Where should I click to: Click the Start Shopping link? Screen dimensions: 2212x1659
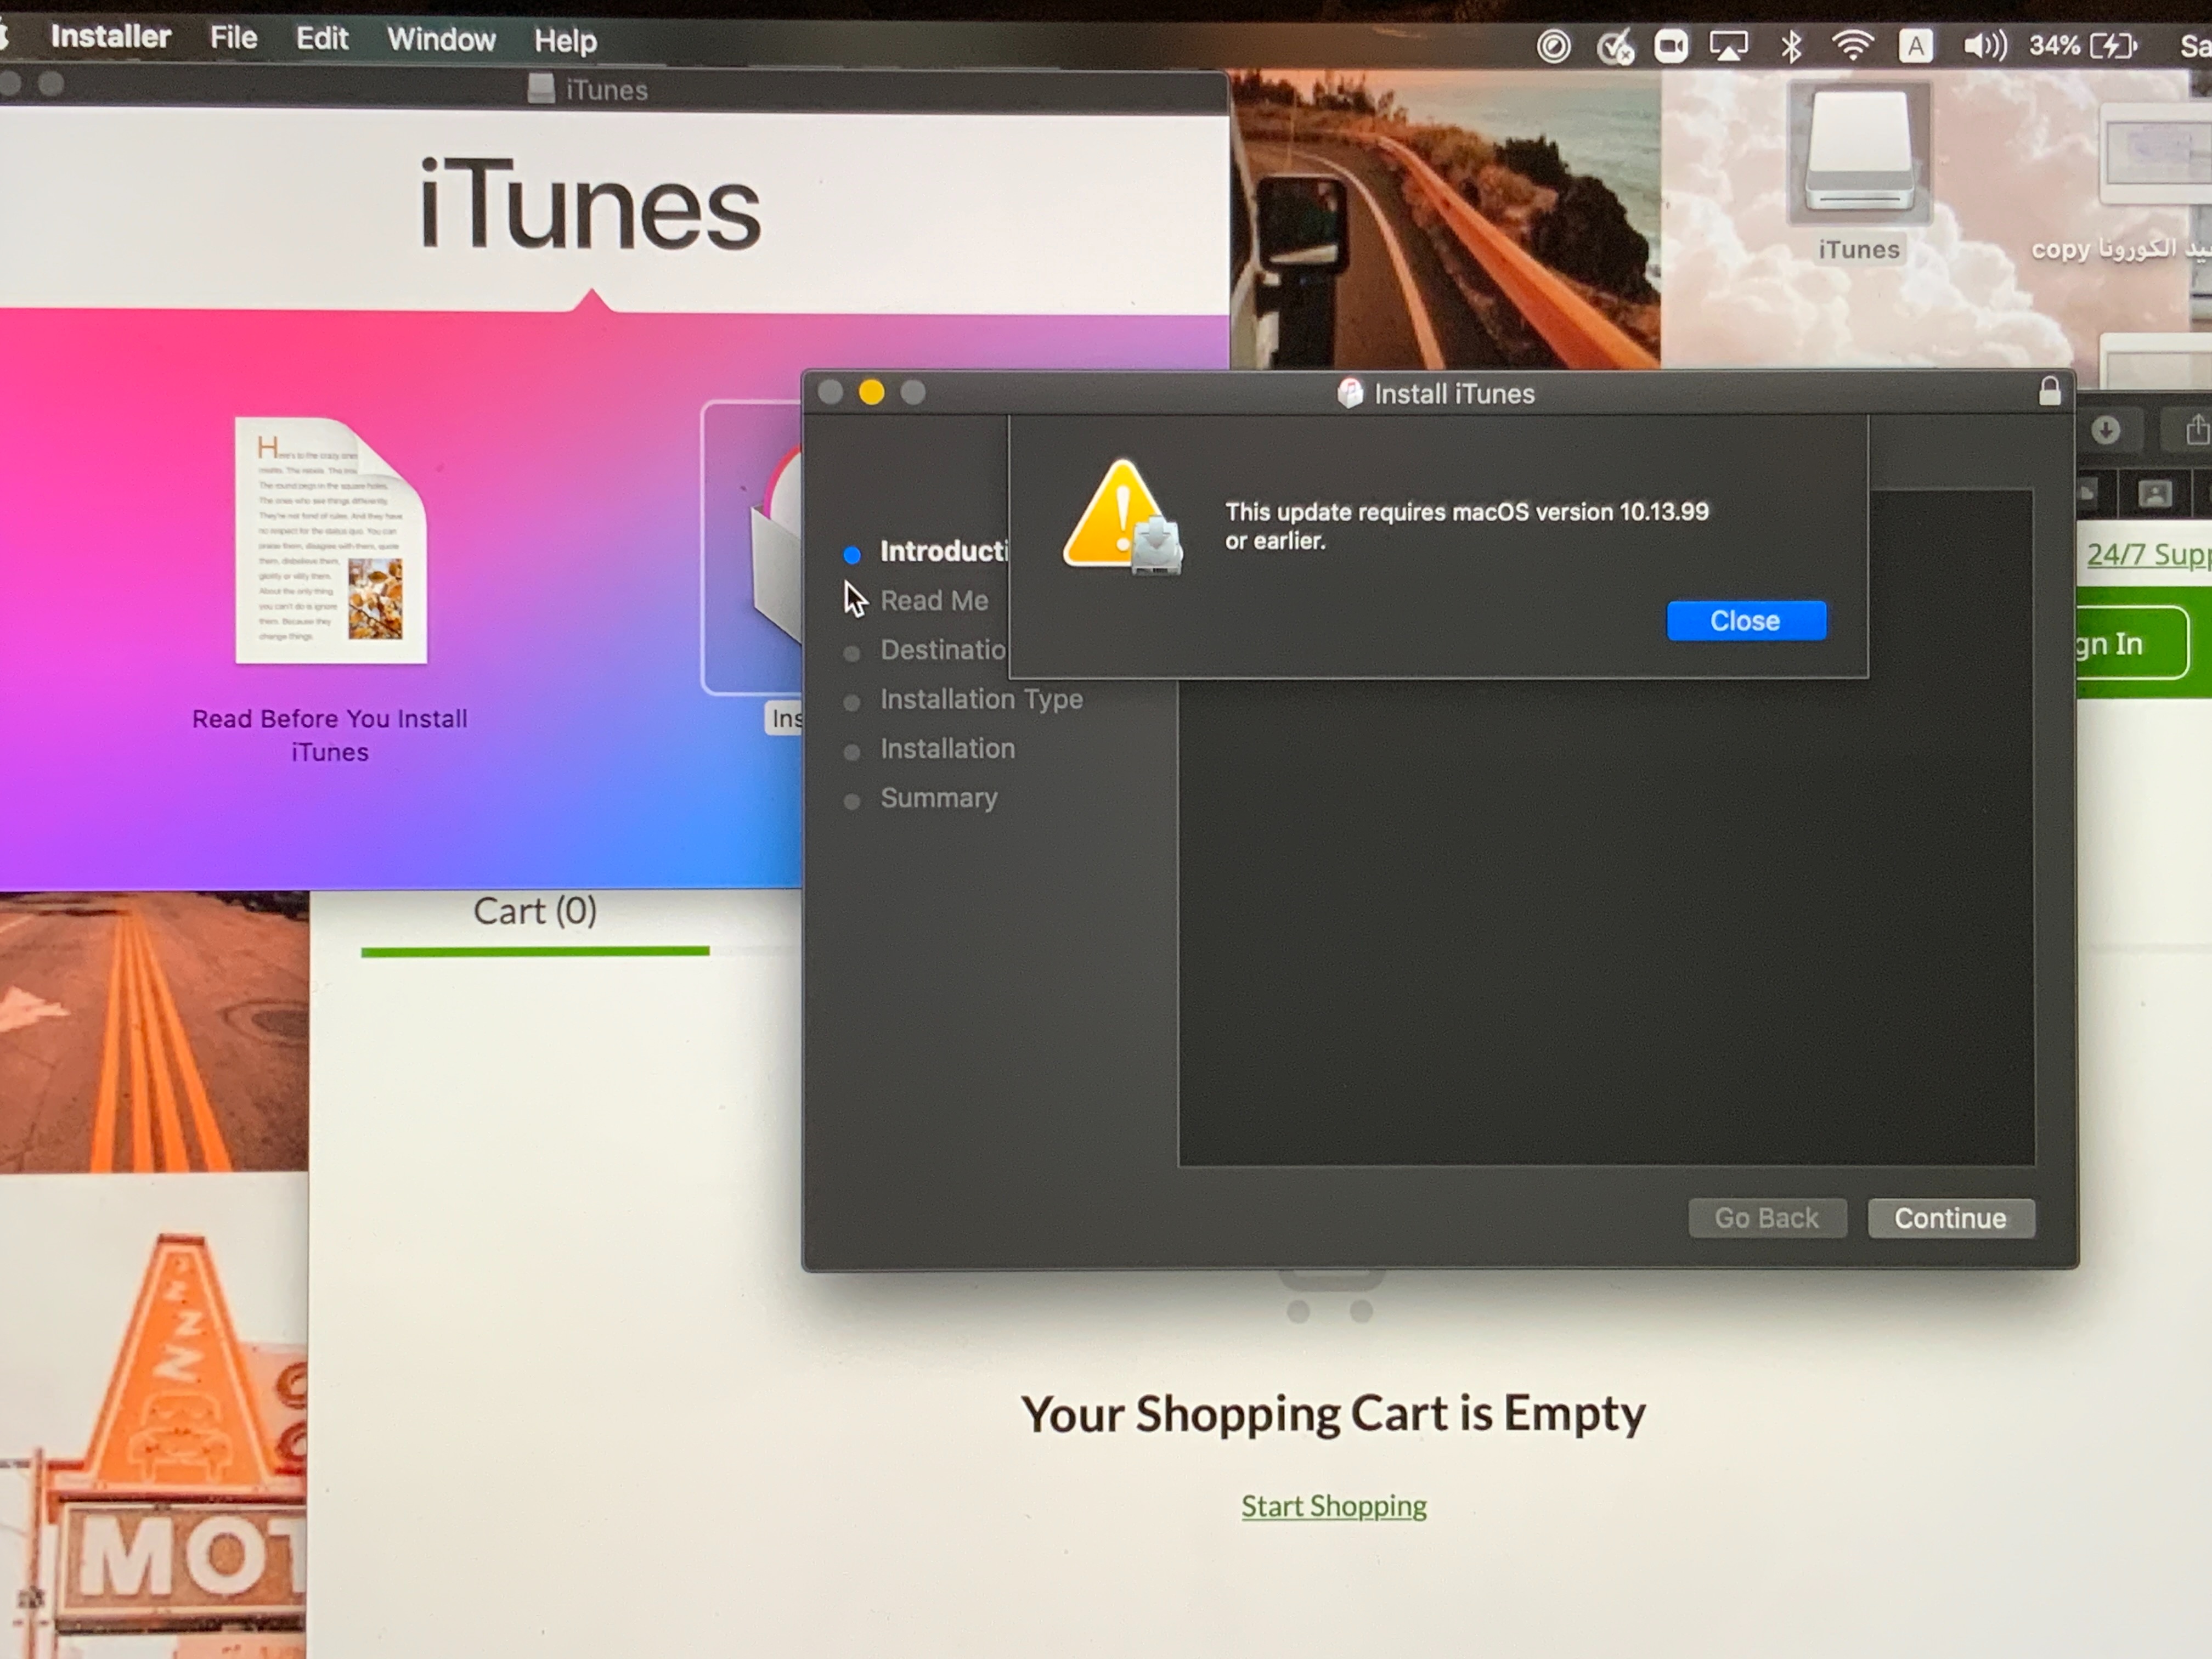tap(1333, 1506)
